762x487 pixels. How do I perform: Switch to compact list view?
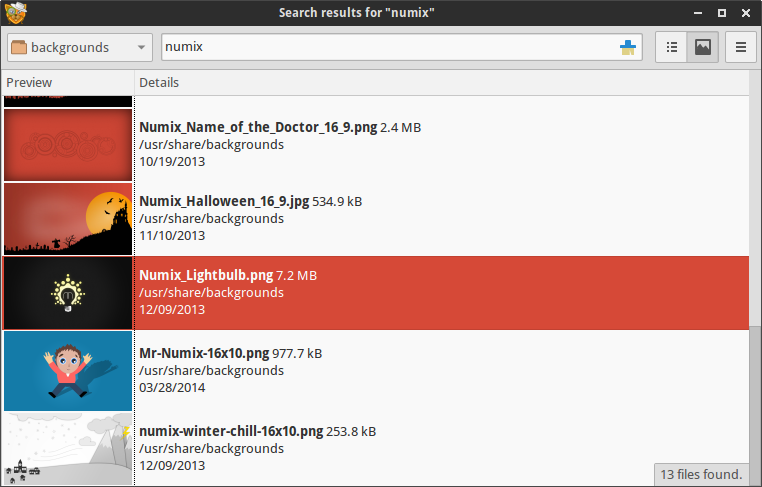673,47
